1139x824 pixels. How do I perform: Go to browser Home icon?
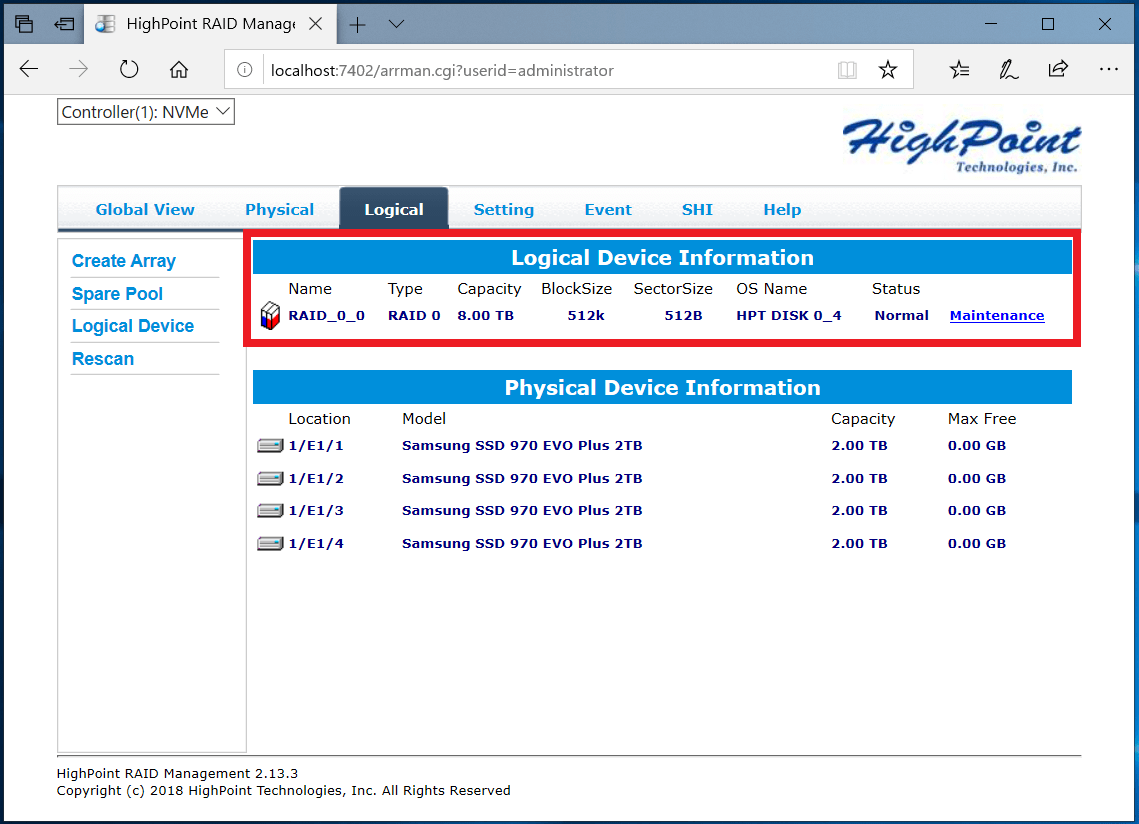tap(179, 70)
